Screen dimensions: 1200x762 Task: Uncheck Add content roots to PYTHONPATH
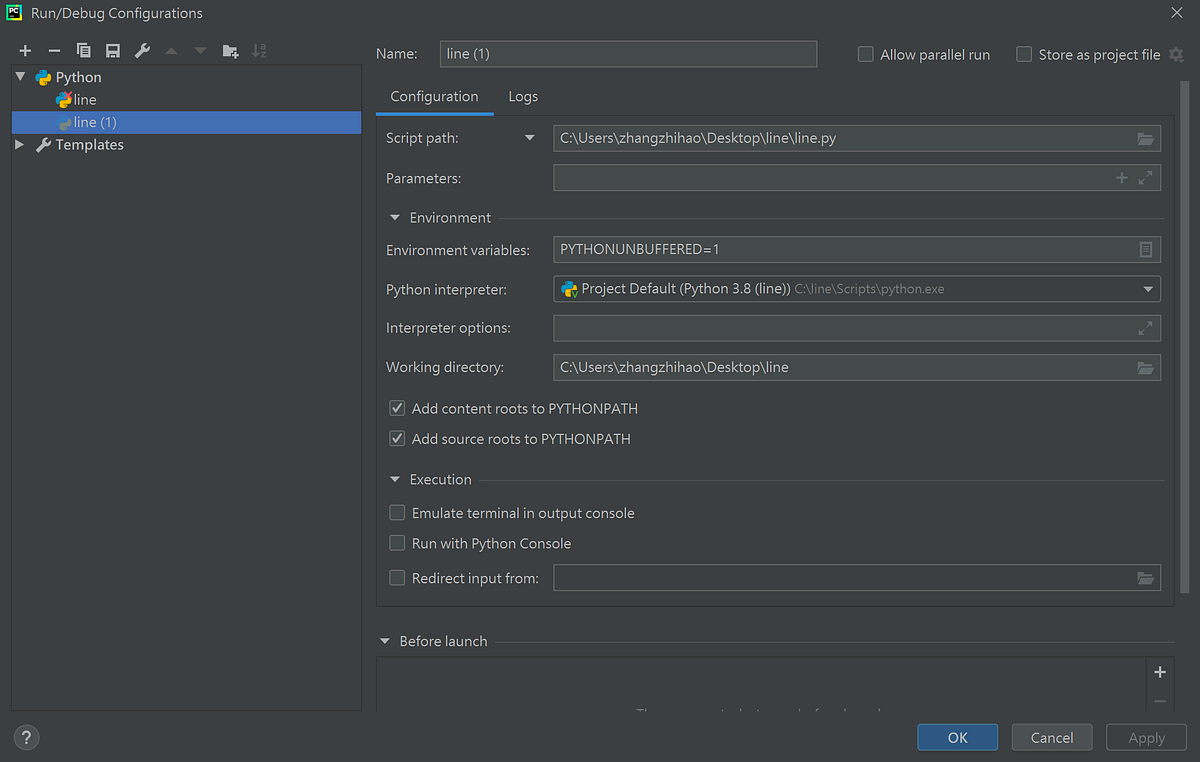pos(397,408)
